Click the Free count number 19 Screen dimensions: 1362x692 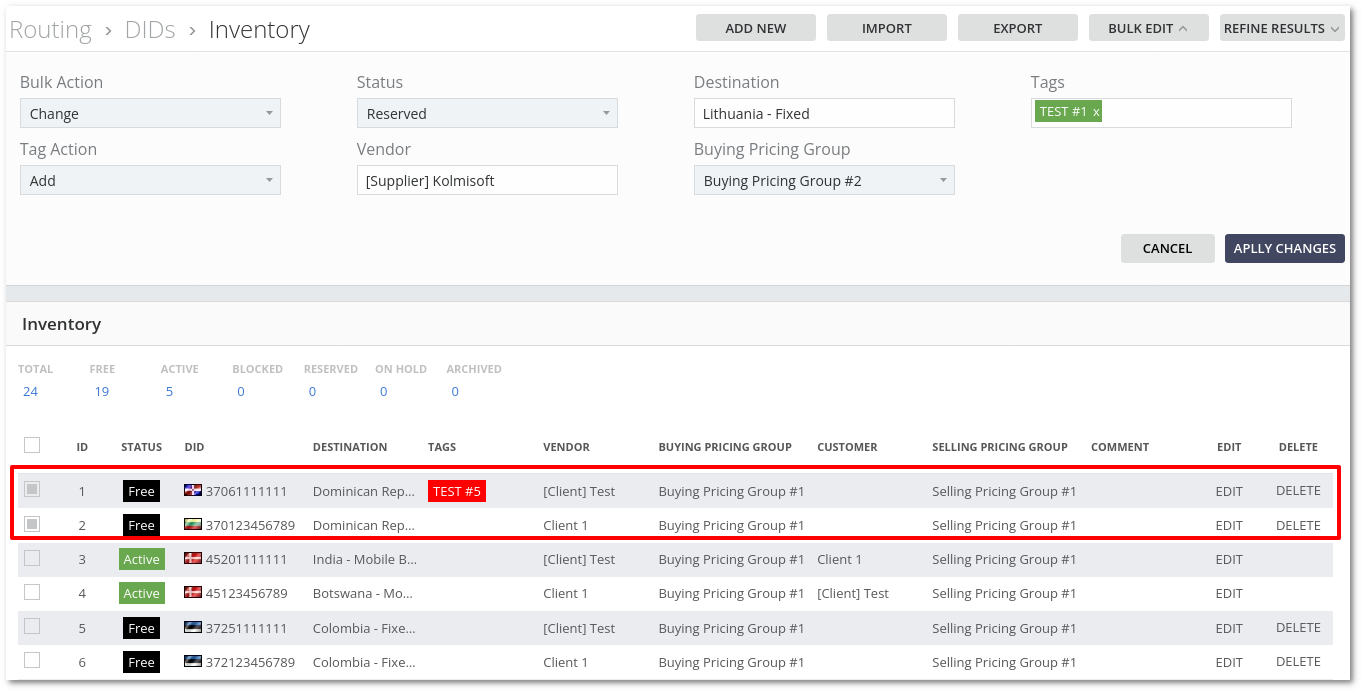pos(102,391)
